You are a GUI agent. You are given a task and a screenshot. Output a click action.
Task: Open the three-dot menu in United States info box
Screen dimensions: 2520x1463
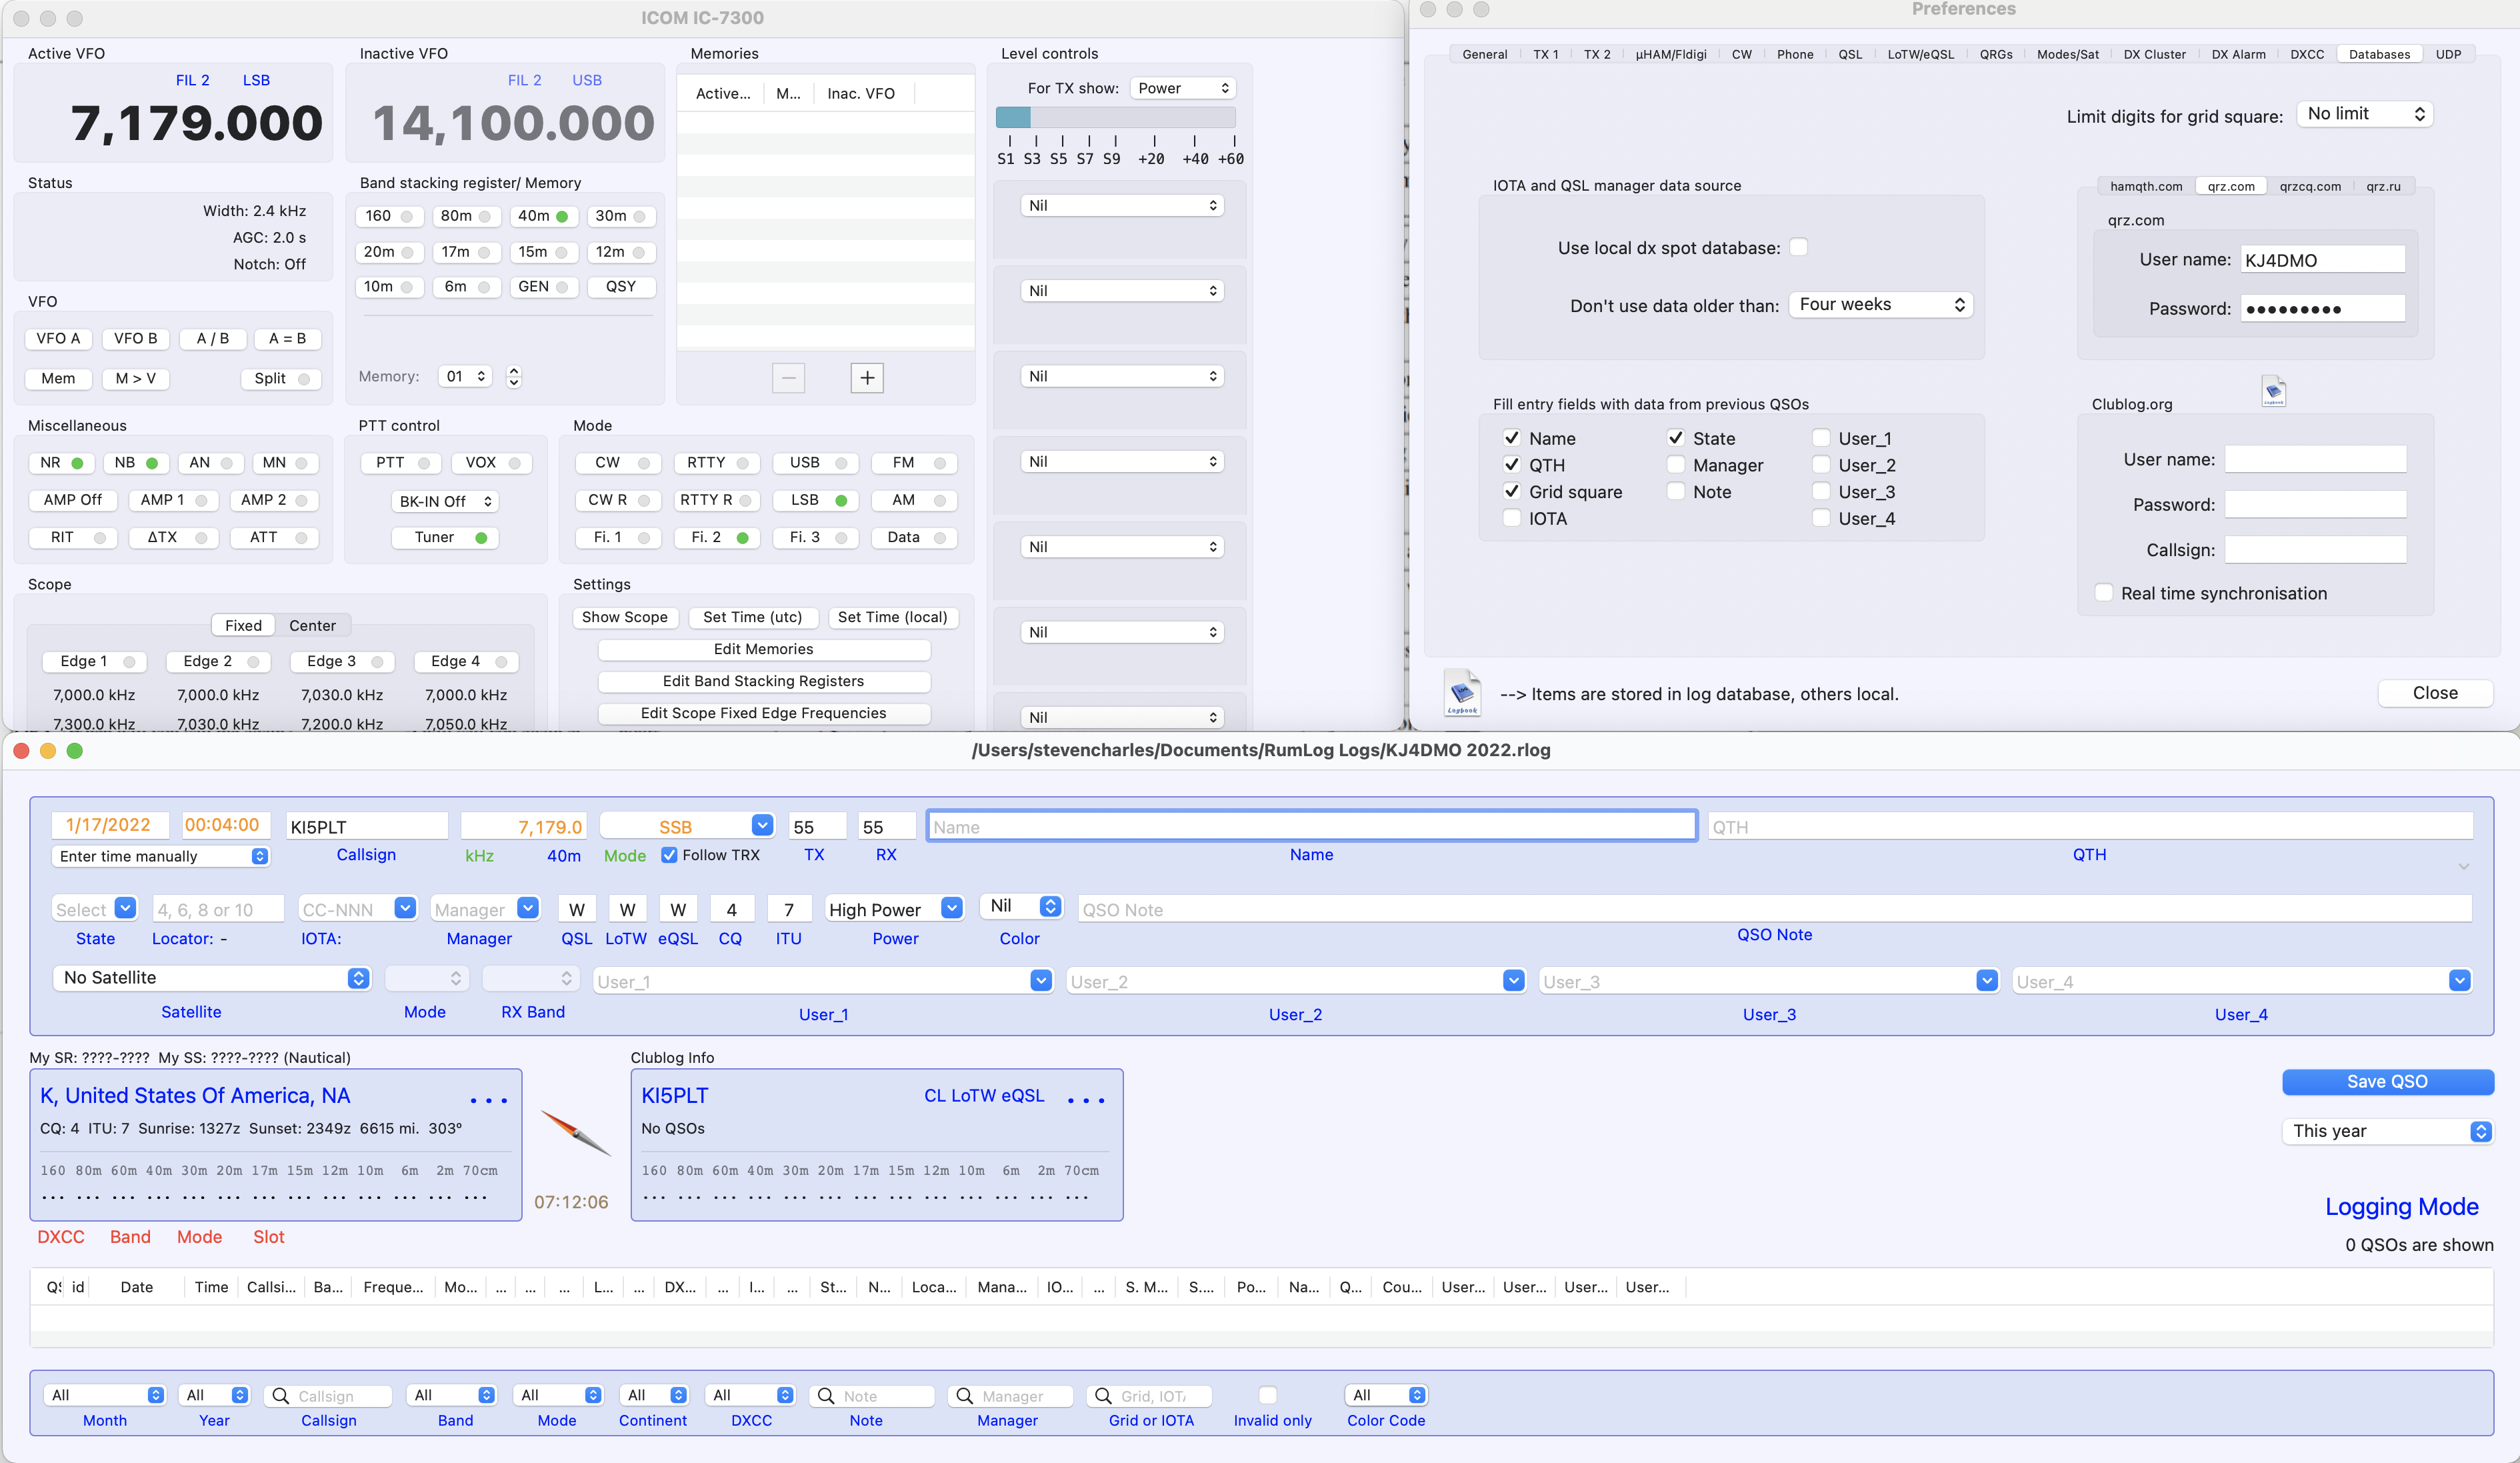tap(489, 1100)
